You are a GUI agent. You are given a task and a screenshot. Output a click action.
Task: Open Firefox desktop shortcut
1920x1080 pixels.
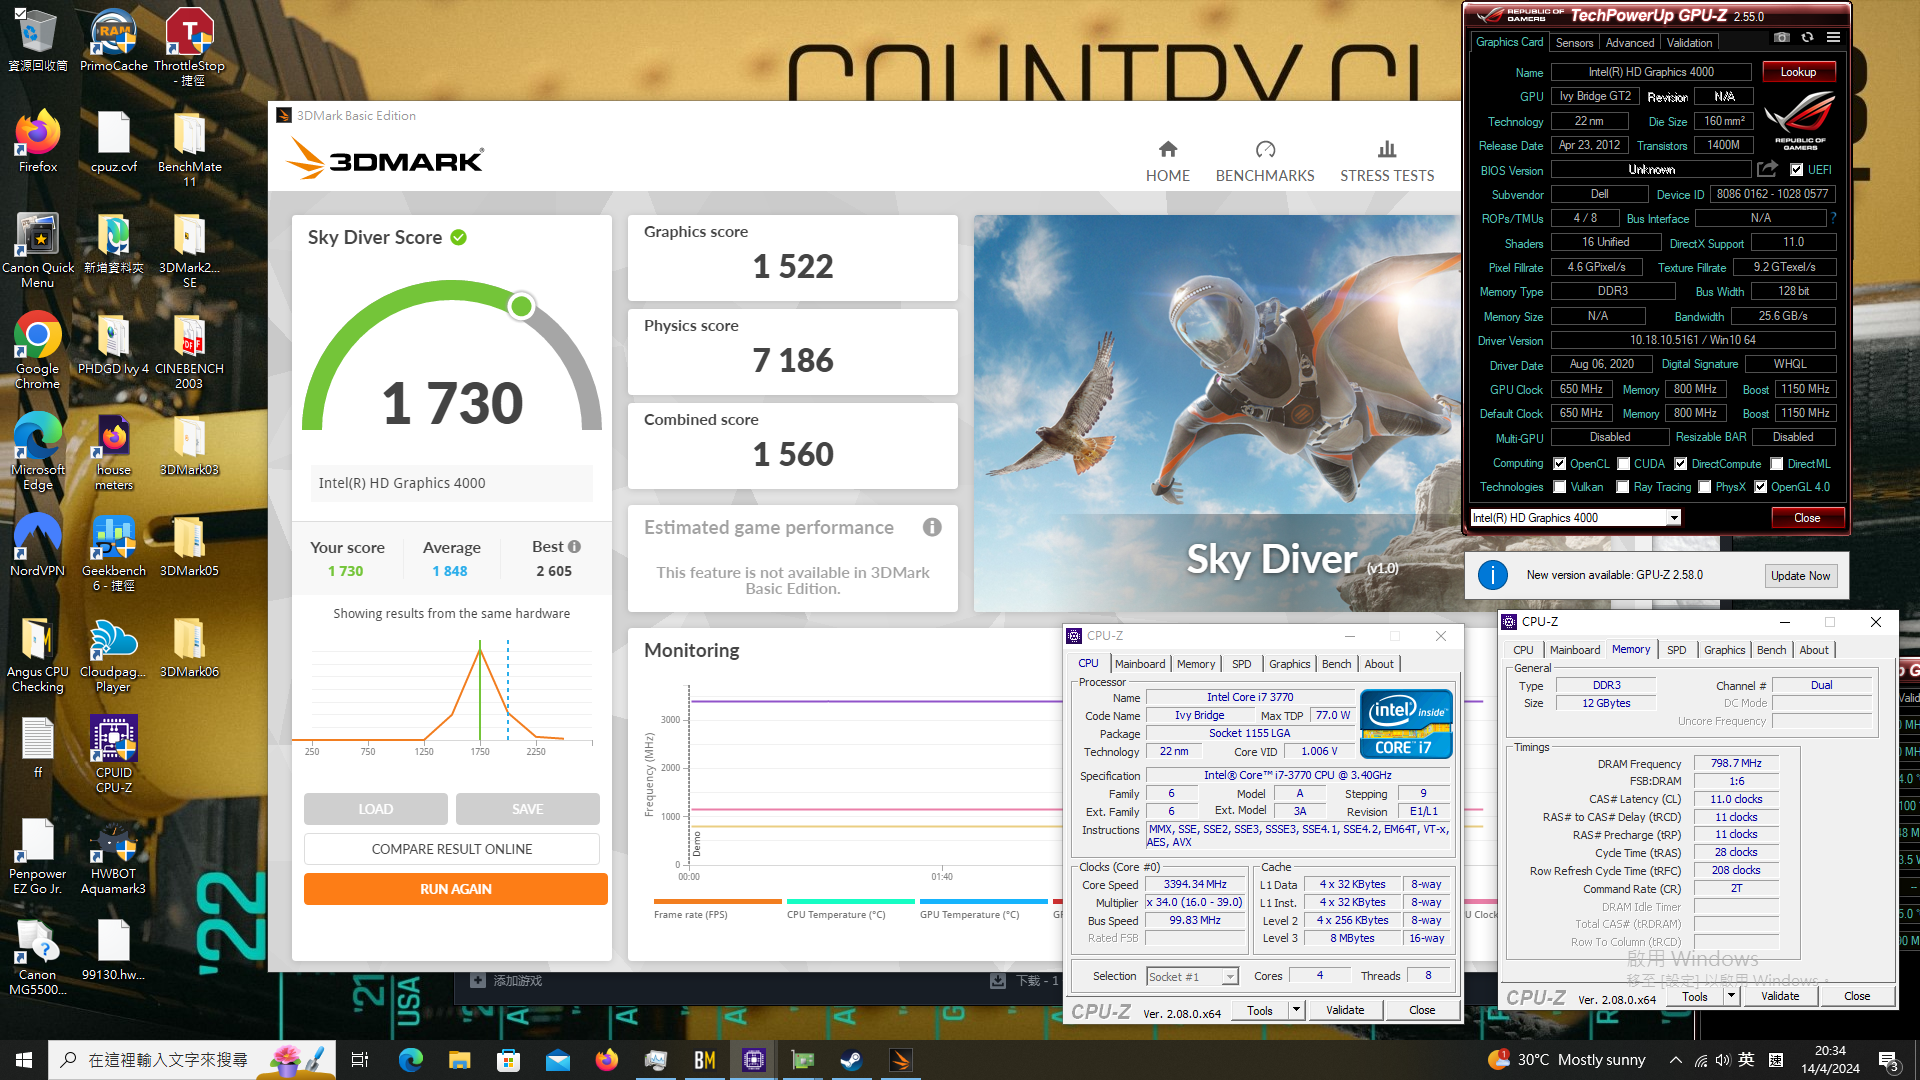click(x=38, y=141)
